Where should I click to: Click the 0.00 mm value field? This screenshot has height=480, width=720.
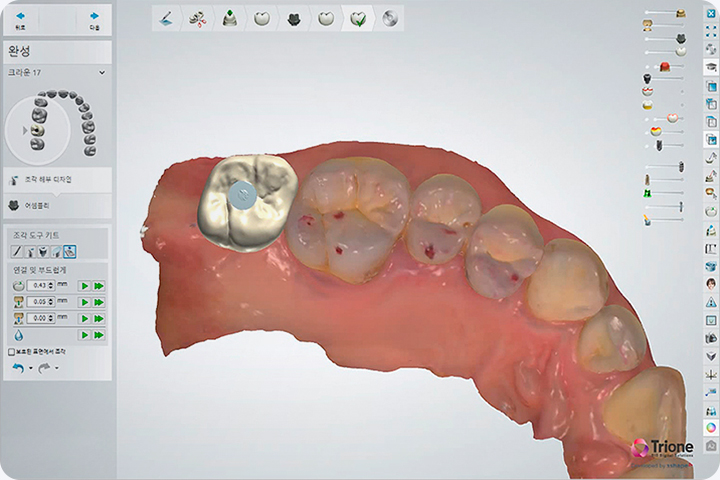tap(39, 318)
